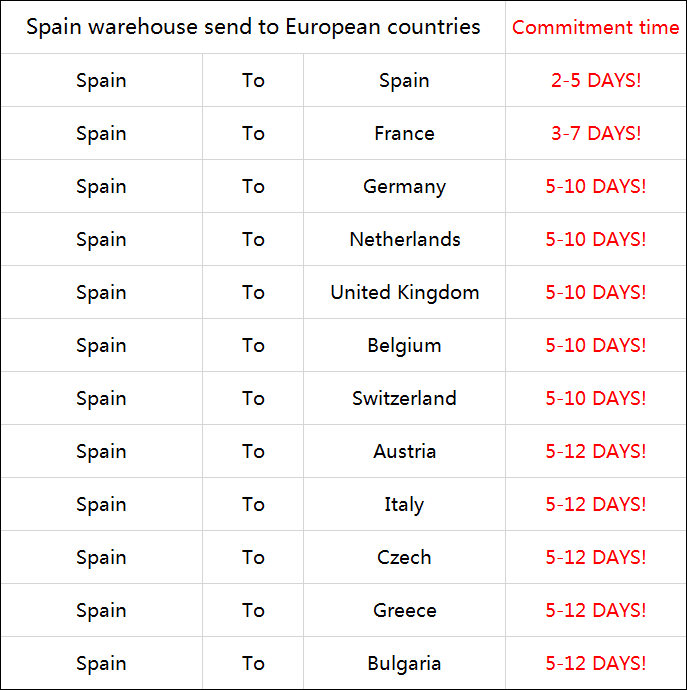Viewport: 687px width, 690px height.
Task: Click the Switzerland destination cell
Action: (x=404, y=398)
